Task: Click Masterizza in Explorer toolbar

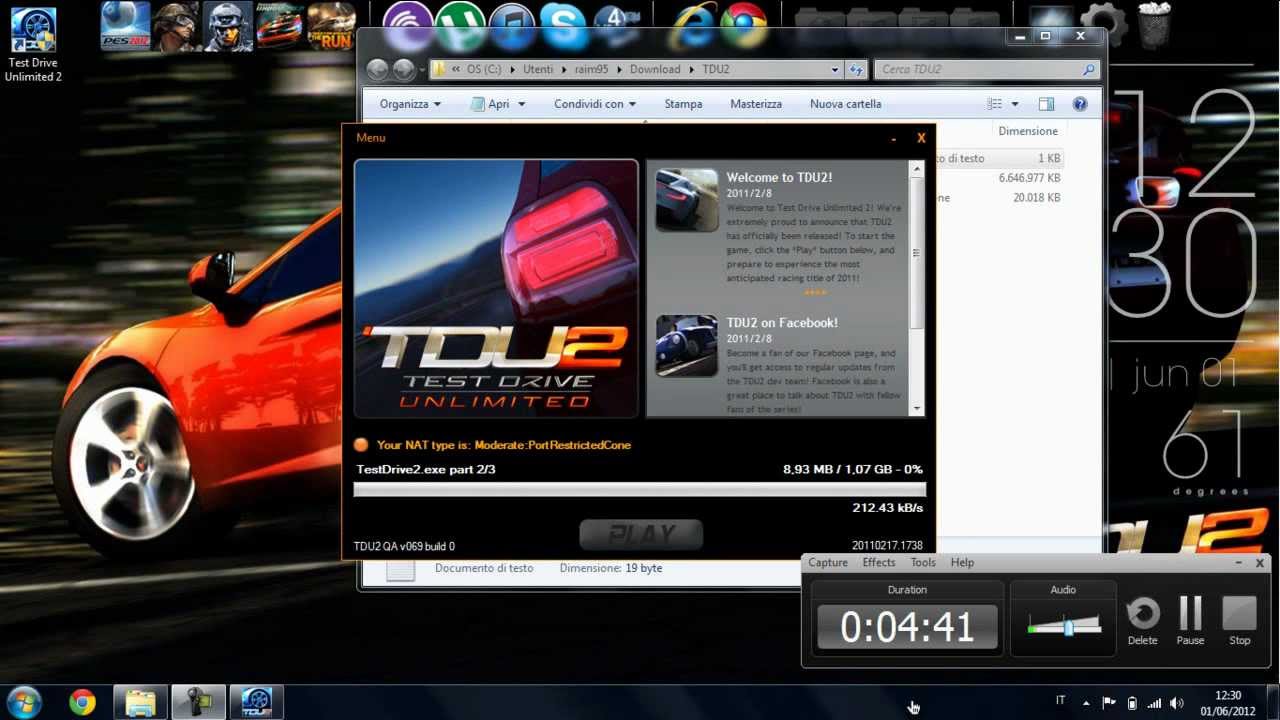Action: [x=756, y=104]
